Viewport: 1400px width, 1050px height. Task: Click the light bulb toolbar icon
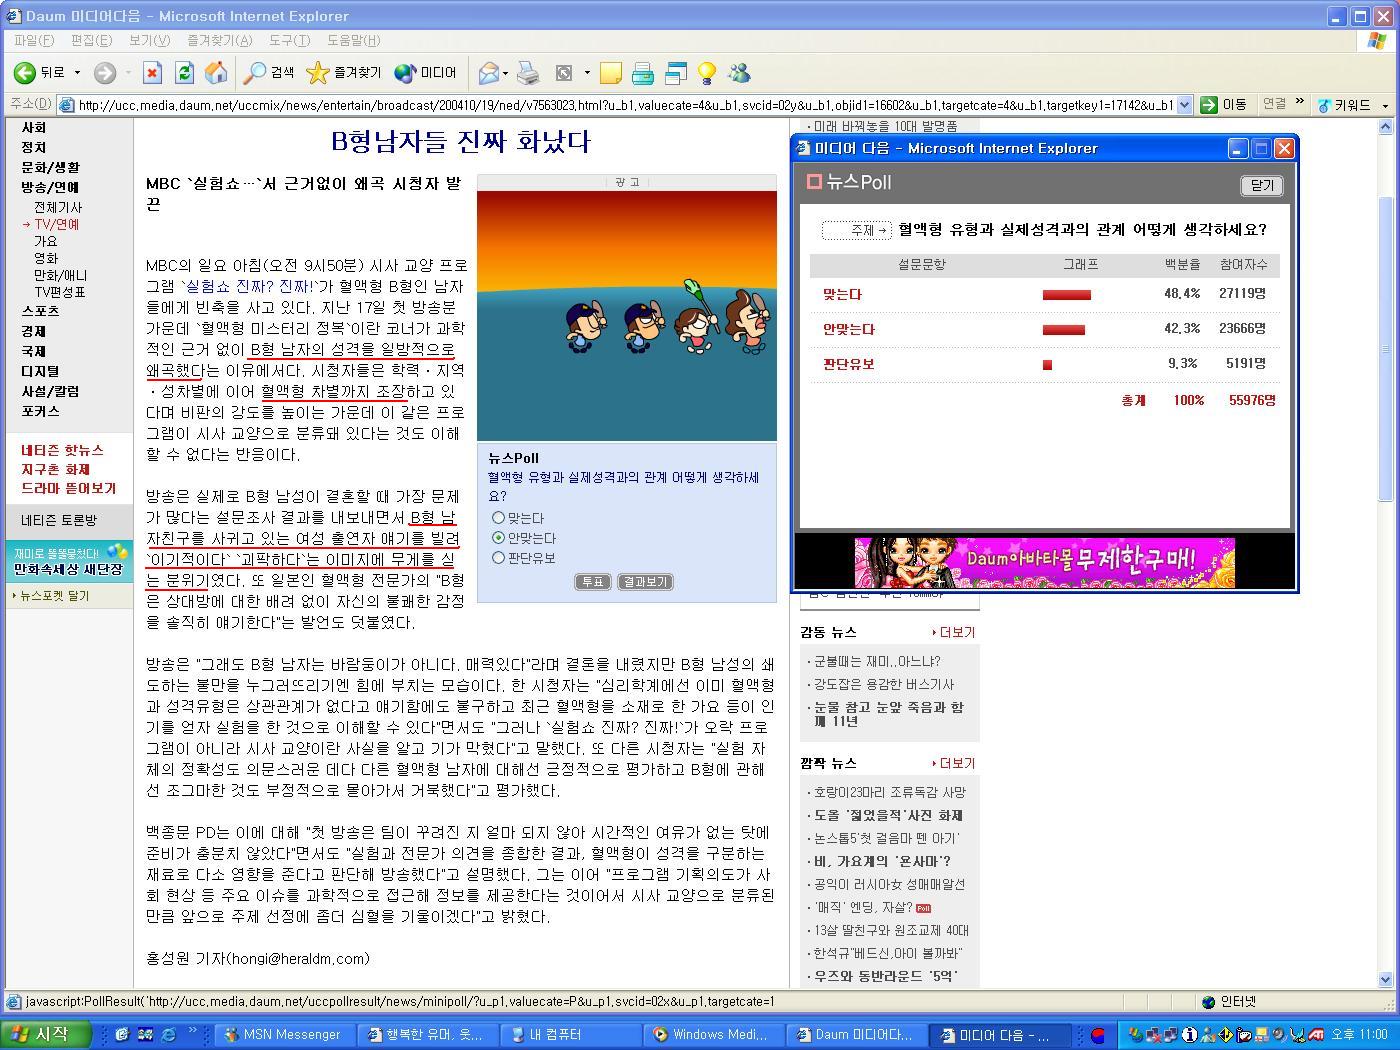point(707,72)
